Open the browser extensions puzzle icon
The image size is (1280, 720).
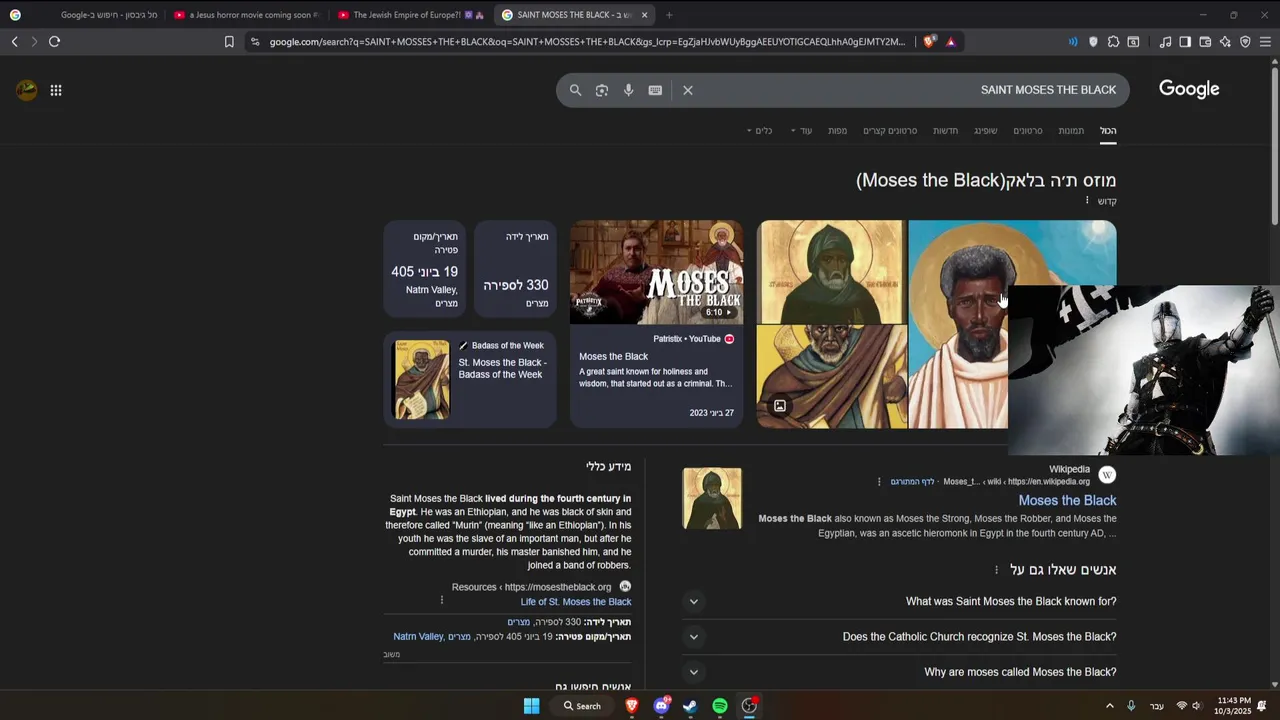(x=1113, y=42)
